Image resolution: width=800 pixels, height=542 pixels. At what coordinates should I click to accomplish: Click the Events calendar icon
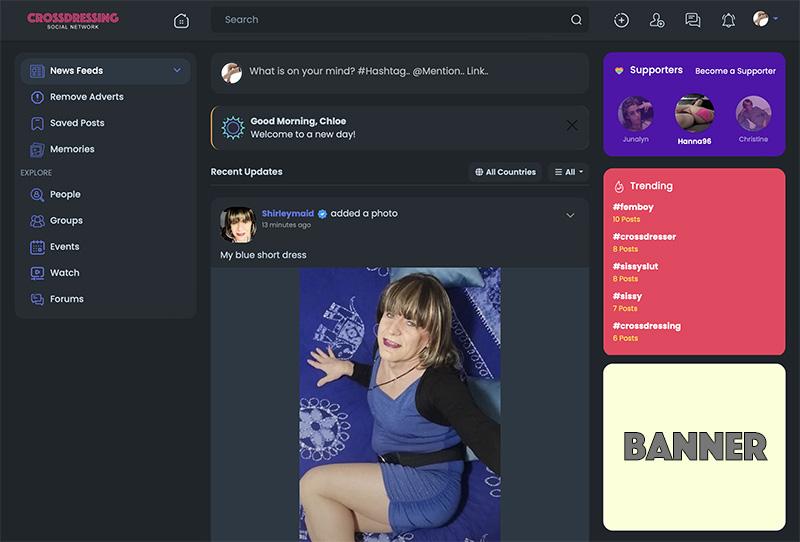[x=37, y=247]
